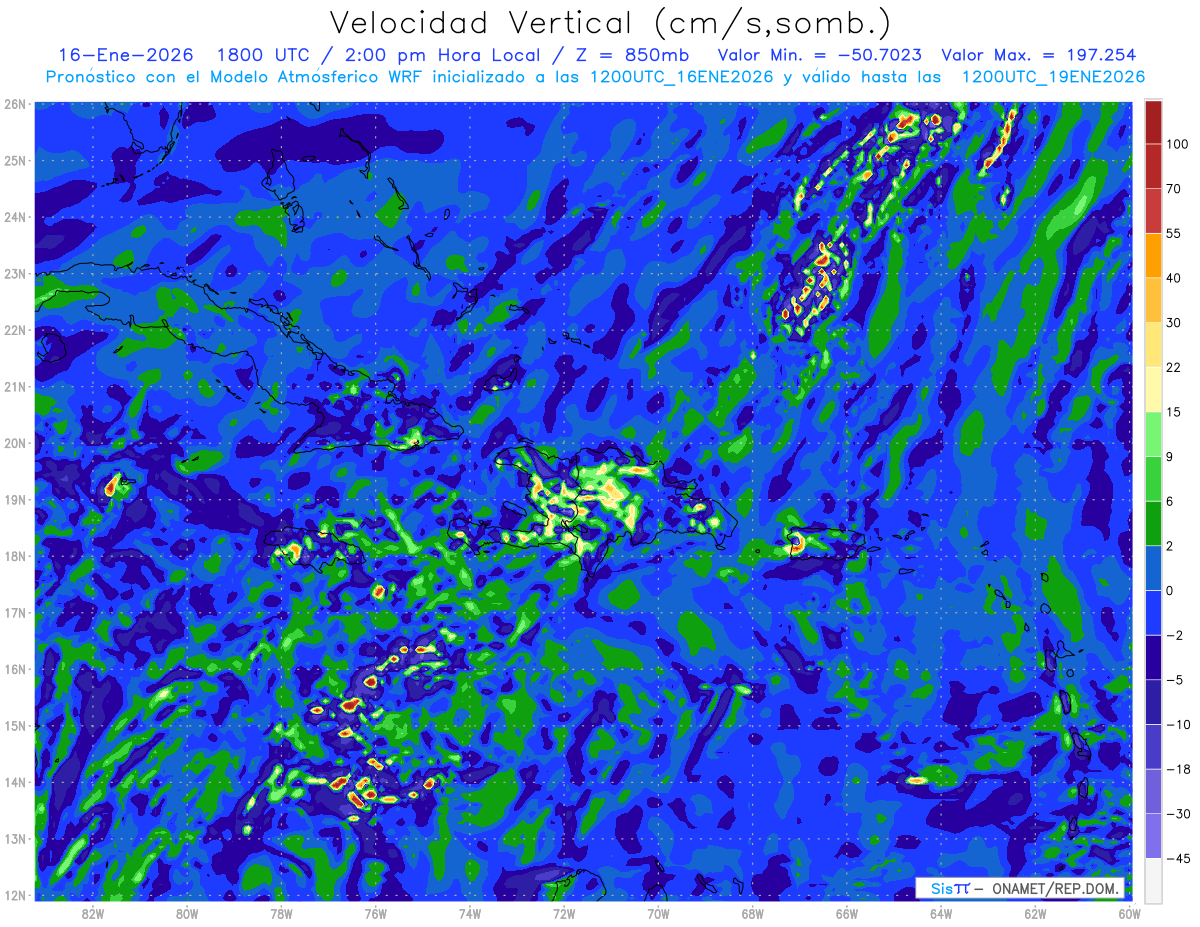
Task: Click the pale yellow swatch between 15 and 22
Action: pyautogui.click(x=1153, y=388)
